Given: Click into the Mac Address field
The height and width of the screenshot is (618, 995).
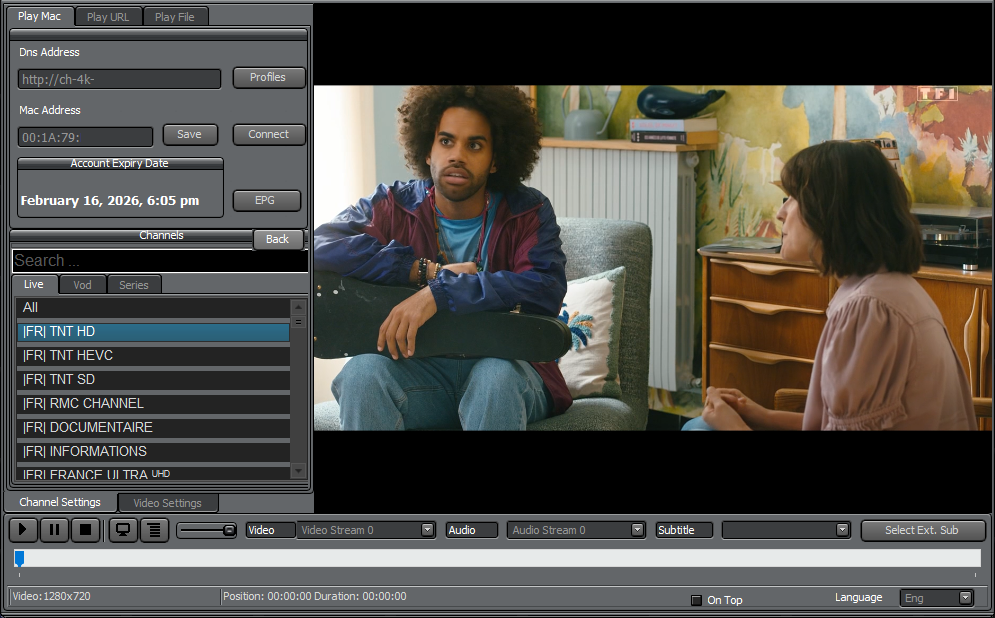Looking at the screenshot, I should [x=85, y=137].
